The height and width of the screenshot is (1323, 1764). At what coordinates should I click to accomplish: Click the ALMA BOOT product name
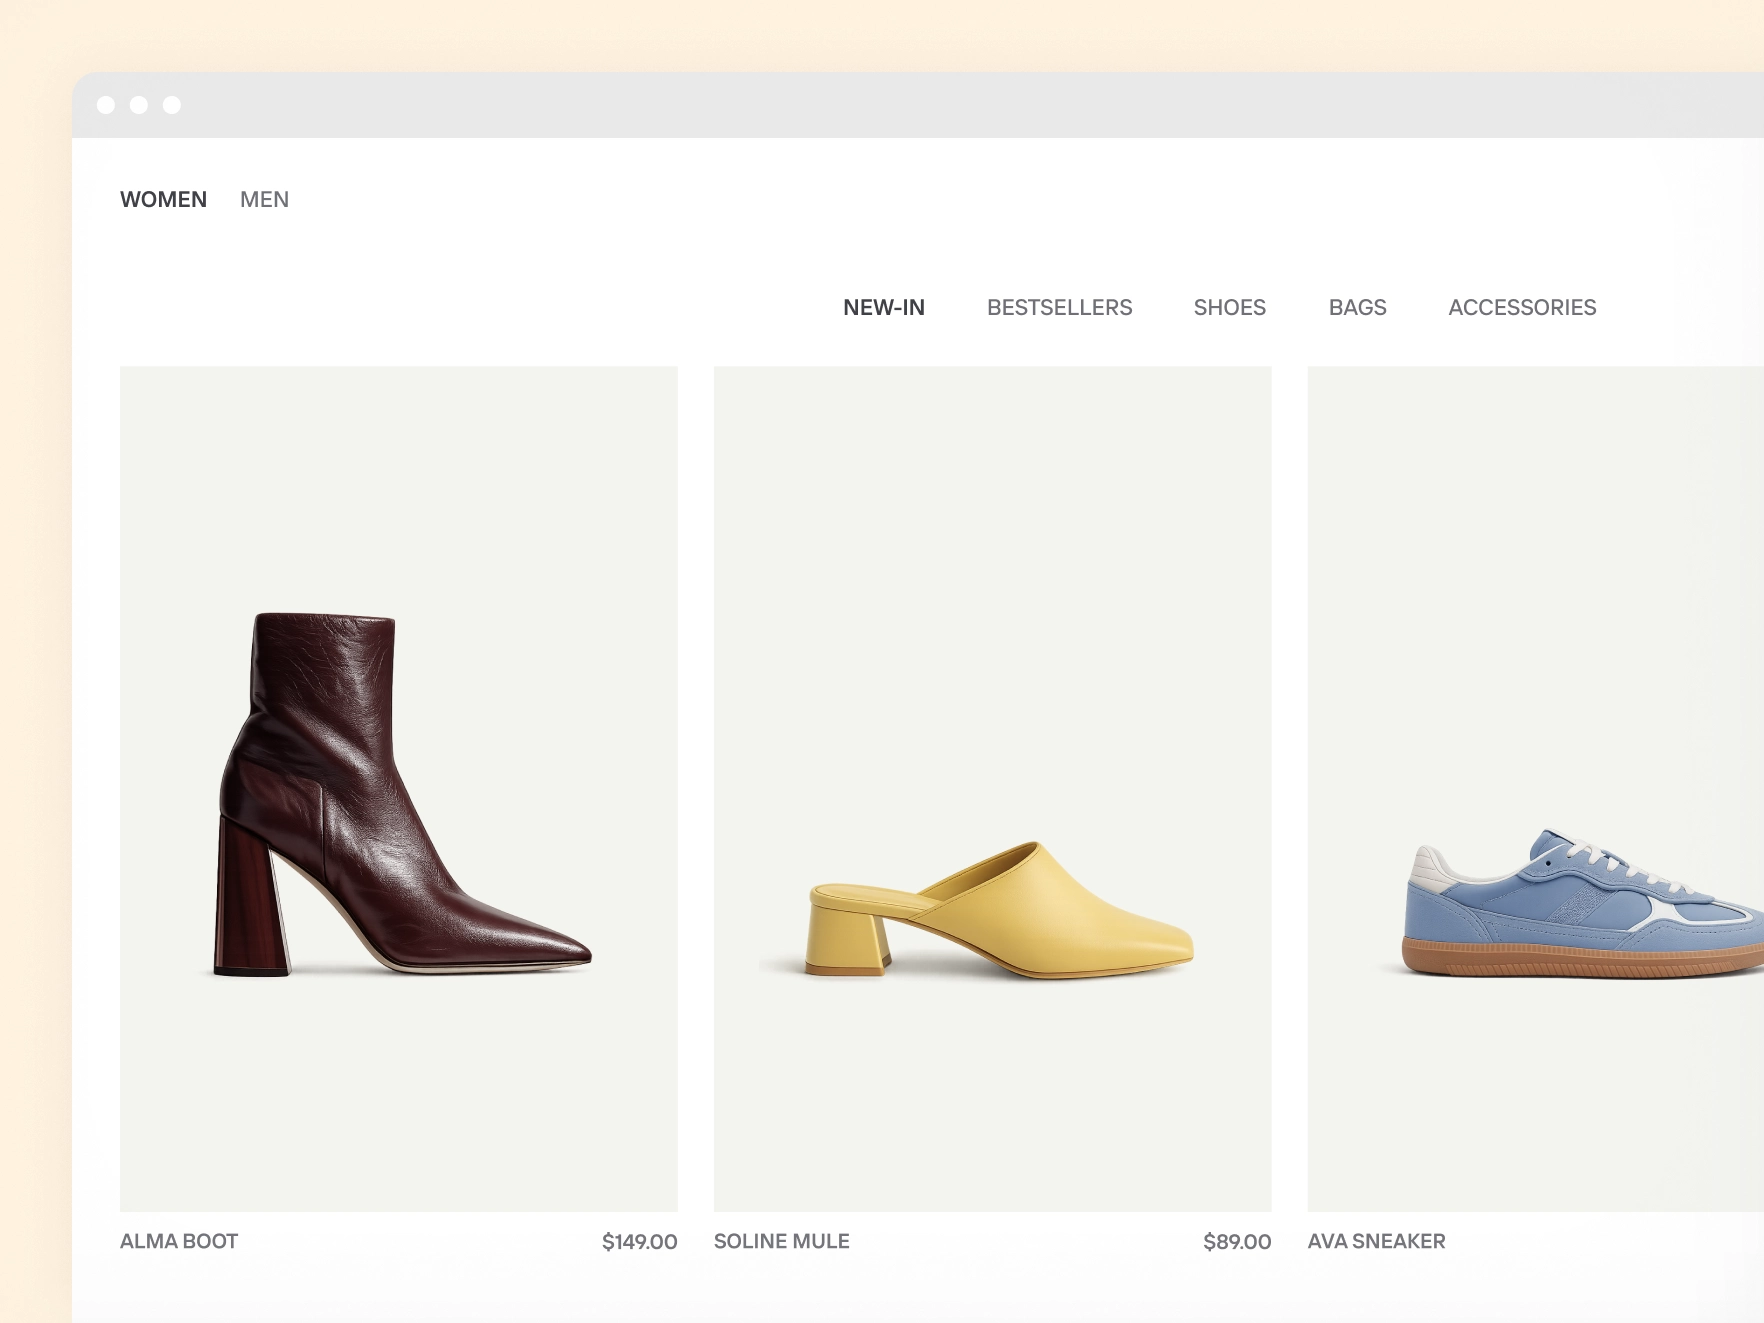(x=179, y=1241)
